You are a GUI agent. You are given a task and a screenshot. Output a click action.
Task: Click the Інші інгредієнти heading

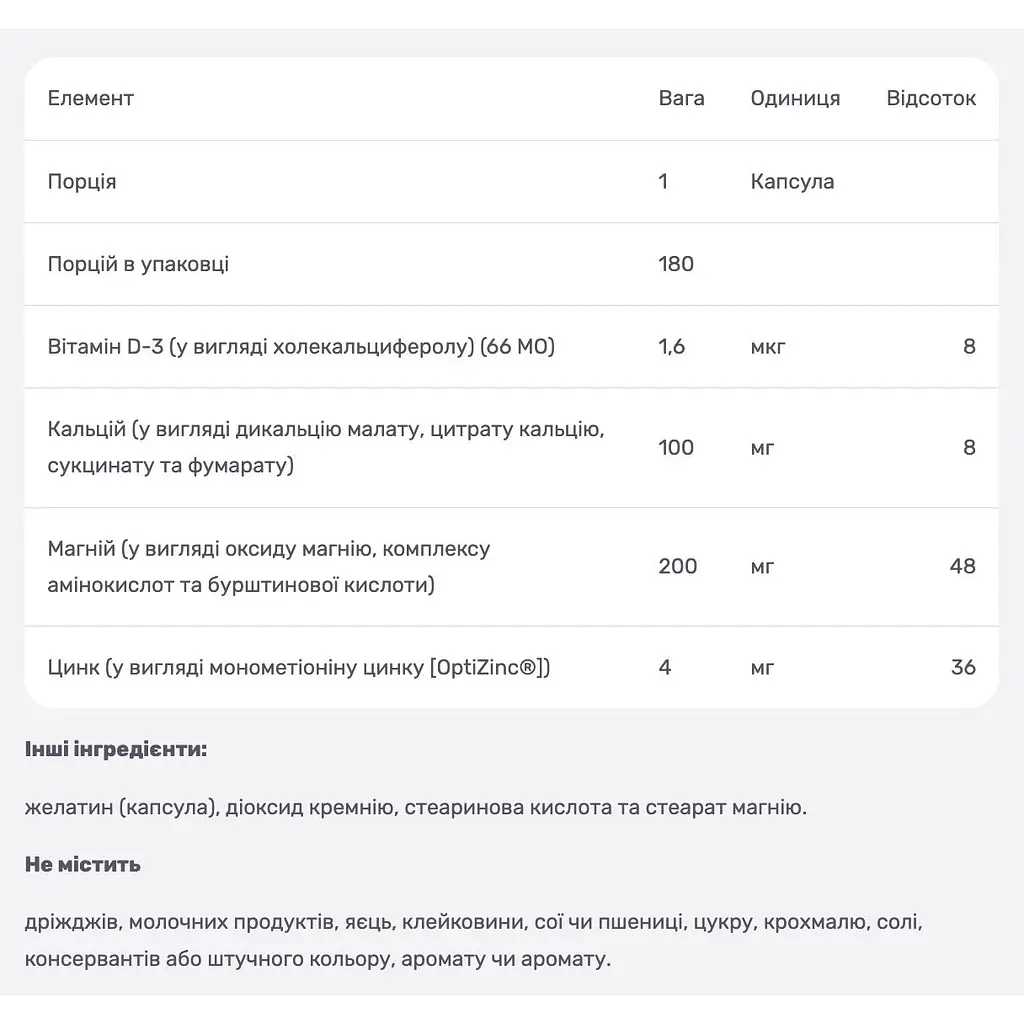[x=116, y=750]
